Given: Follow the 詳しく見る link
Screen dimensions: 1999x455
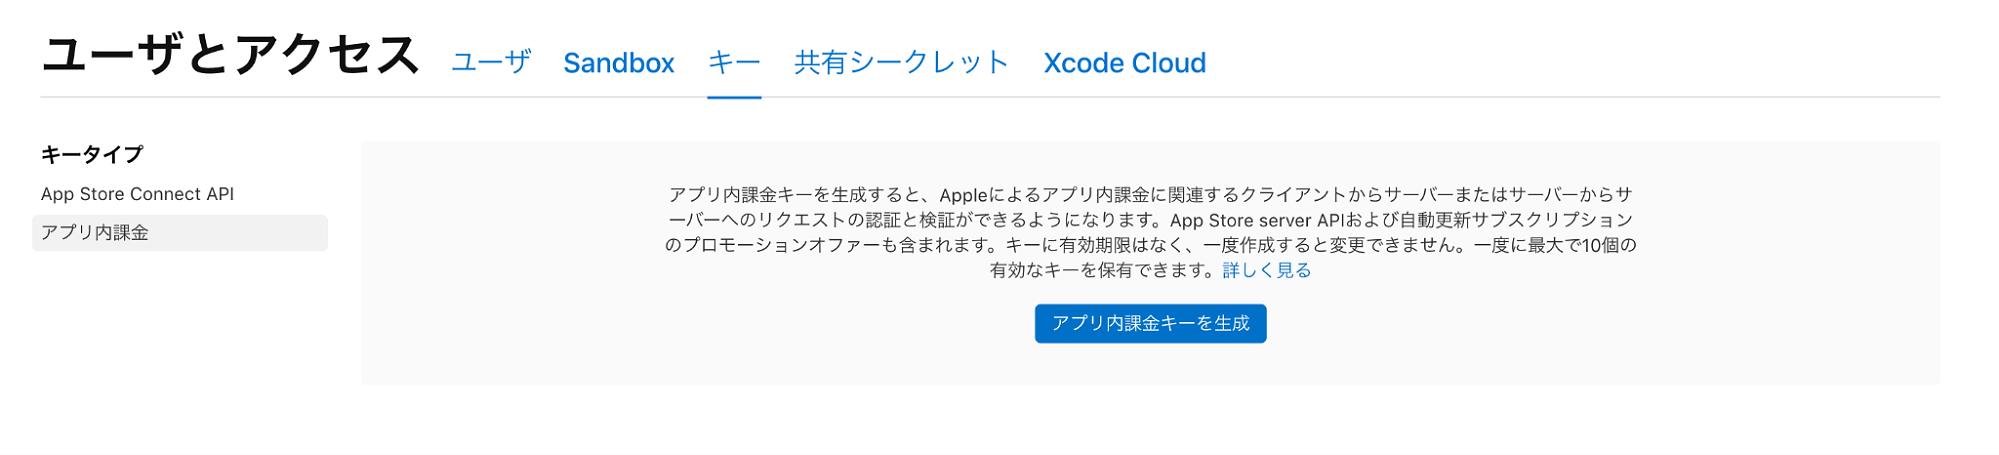Looking at the screenshot, I should point(1266,270).
